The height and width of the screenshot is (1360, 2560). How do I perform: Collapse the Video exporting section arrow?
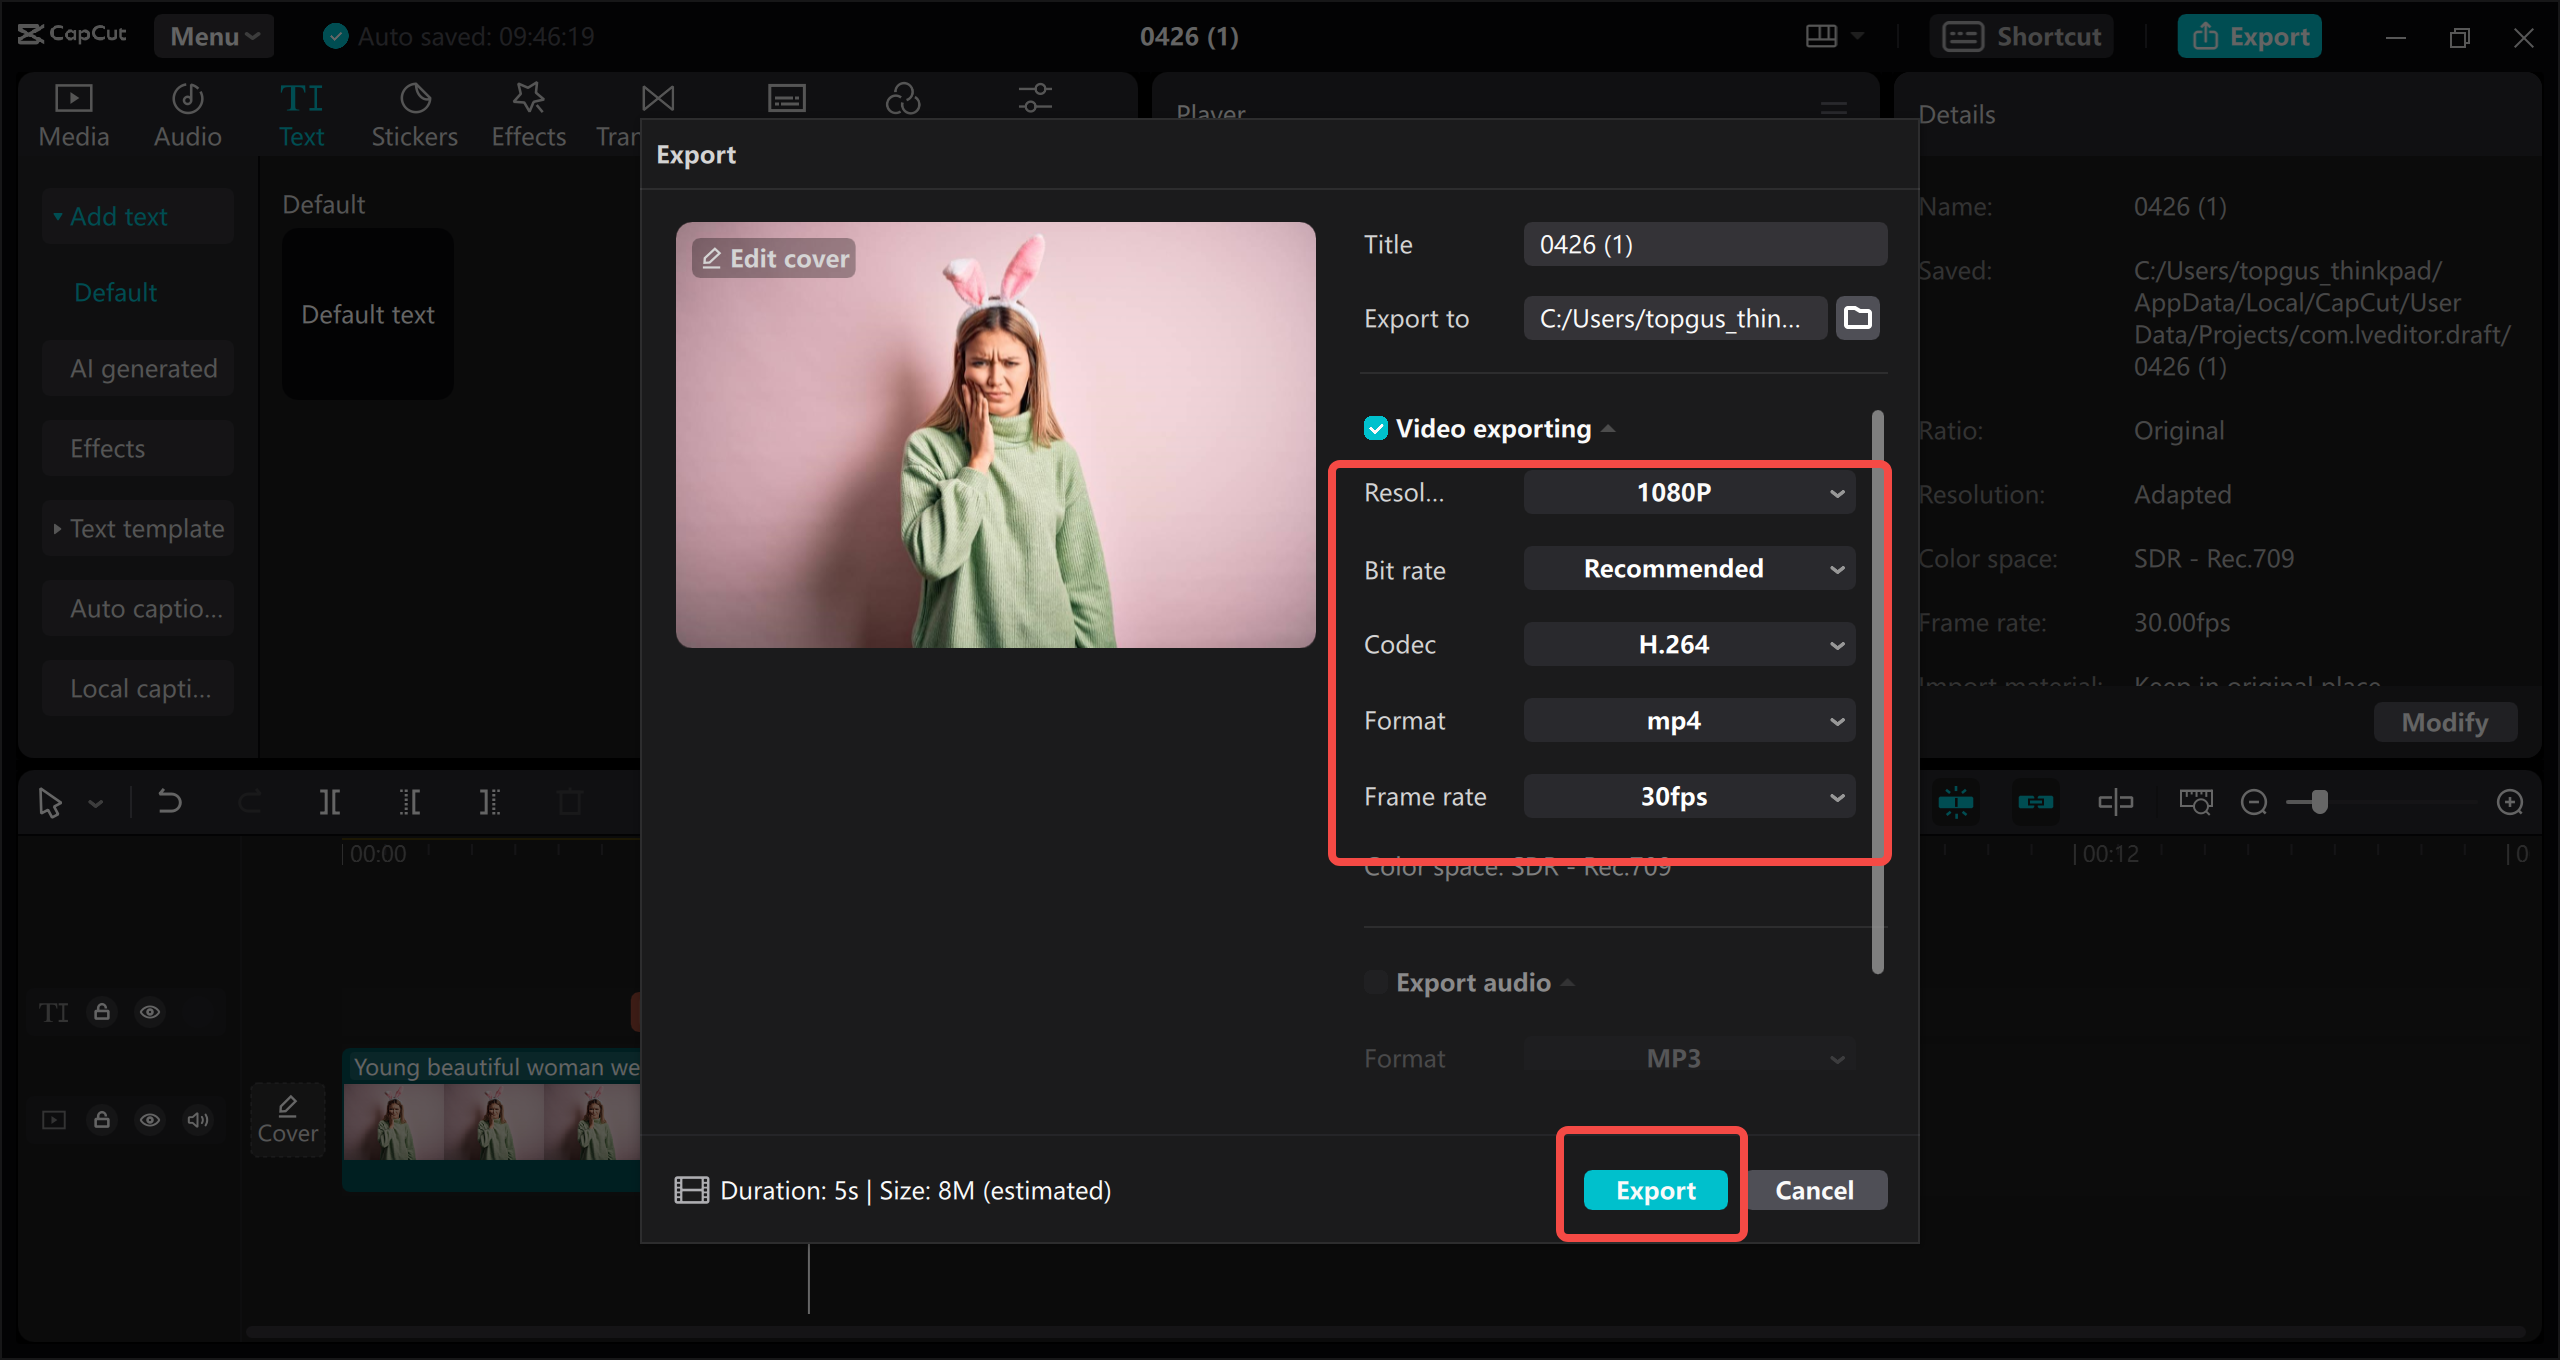pos(1608,429)
